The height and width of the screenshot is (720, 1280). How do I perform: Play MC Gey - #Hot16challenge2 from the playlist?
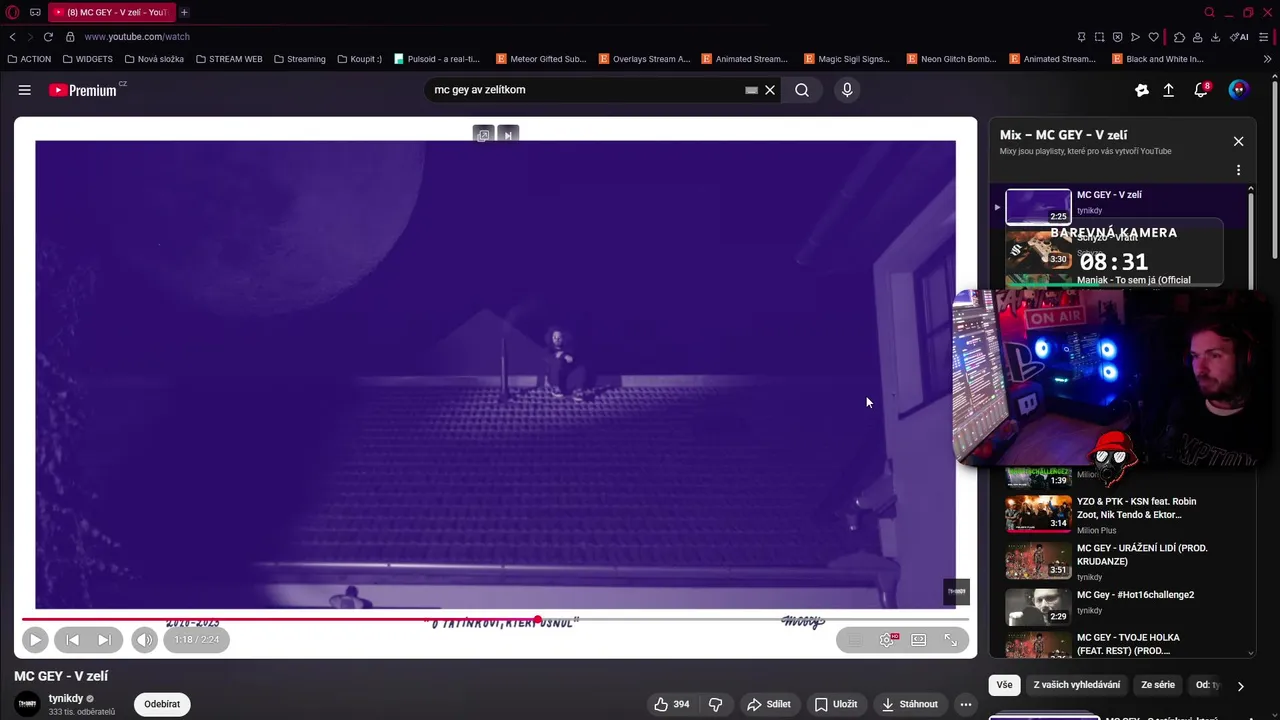pos(1120,606)
